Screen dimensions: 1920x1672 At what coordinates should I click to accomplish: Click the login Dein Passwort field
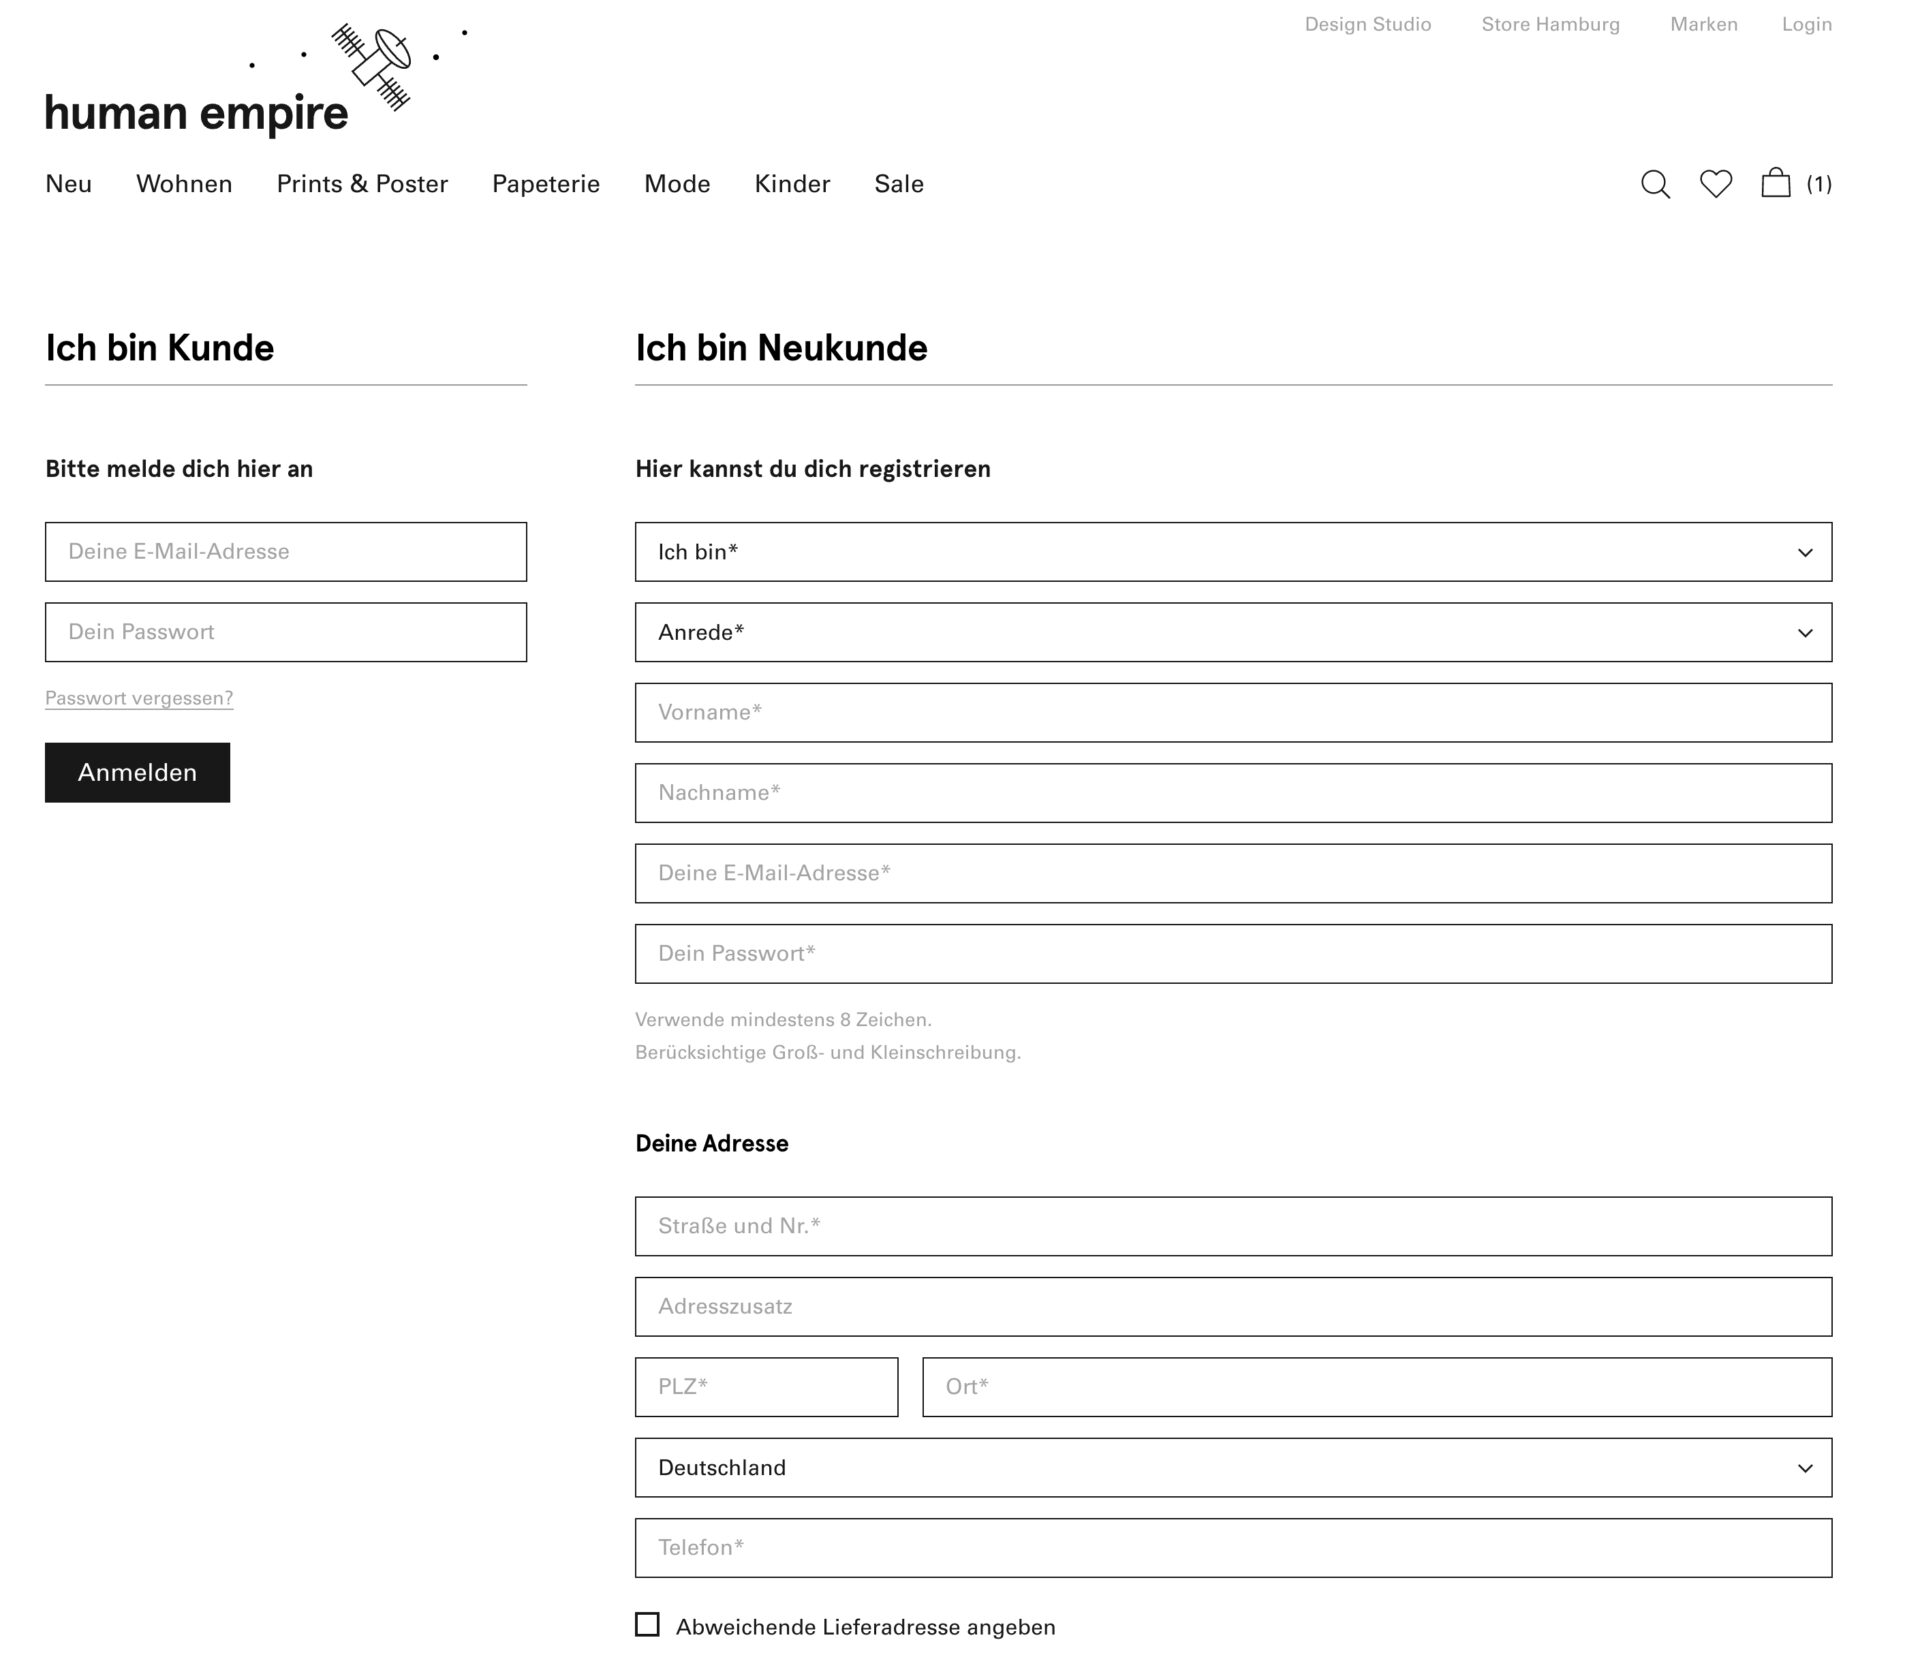(286, 632)
